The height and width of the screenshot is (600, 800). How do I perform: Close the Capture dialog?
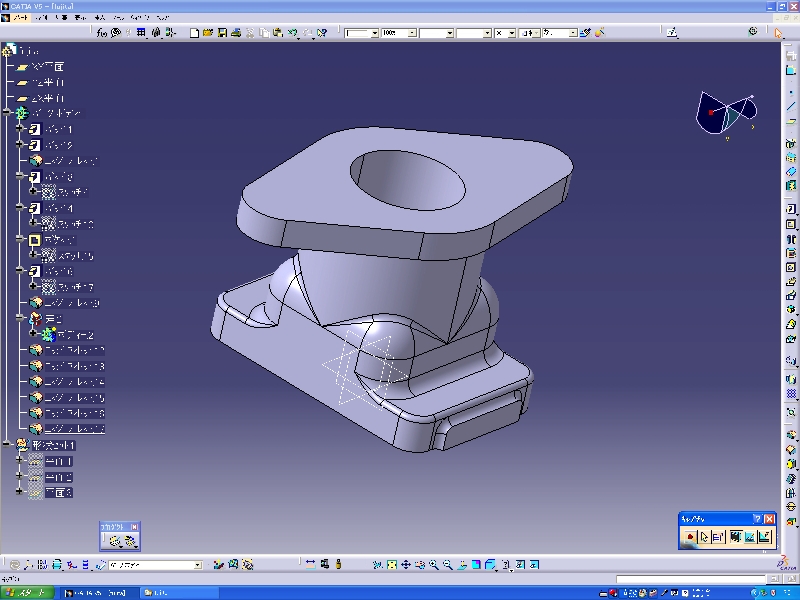click(x=769, y=519)
